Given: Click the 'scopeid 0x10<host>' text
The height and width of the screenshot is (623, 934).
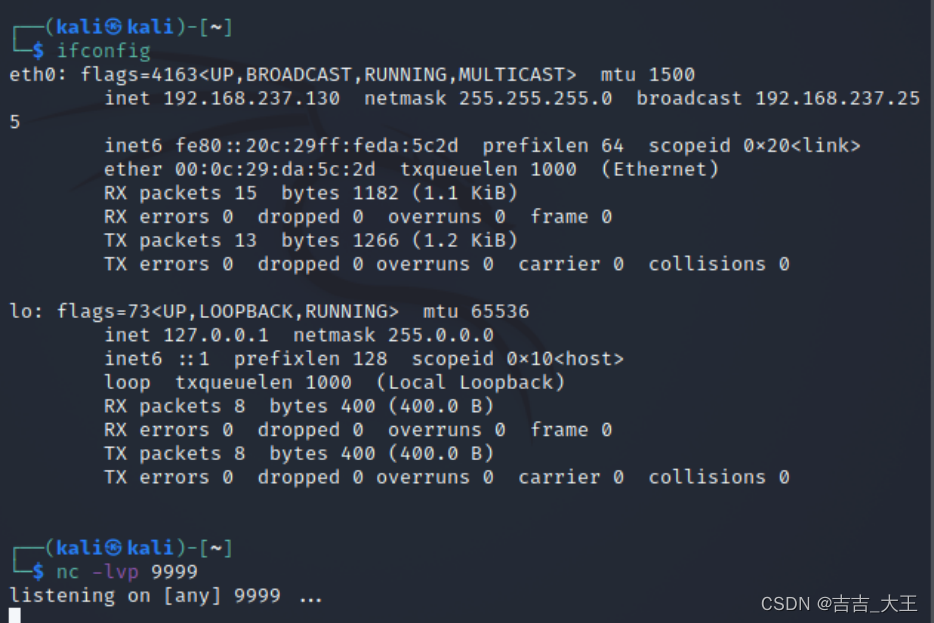Looking at the screenshot, I should coord(517,359).
